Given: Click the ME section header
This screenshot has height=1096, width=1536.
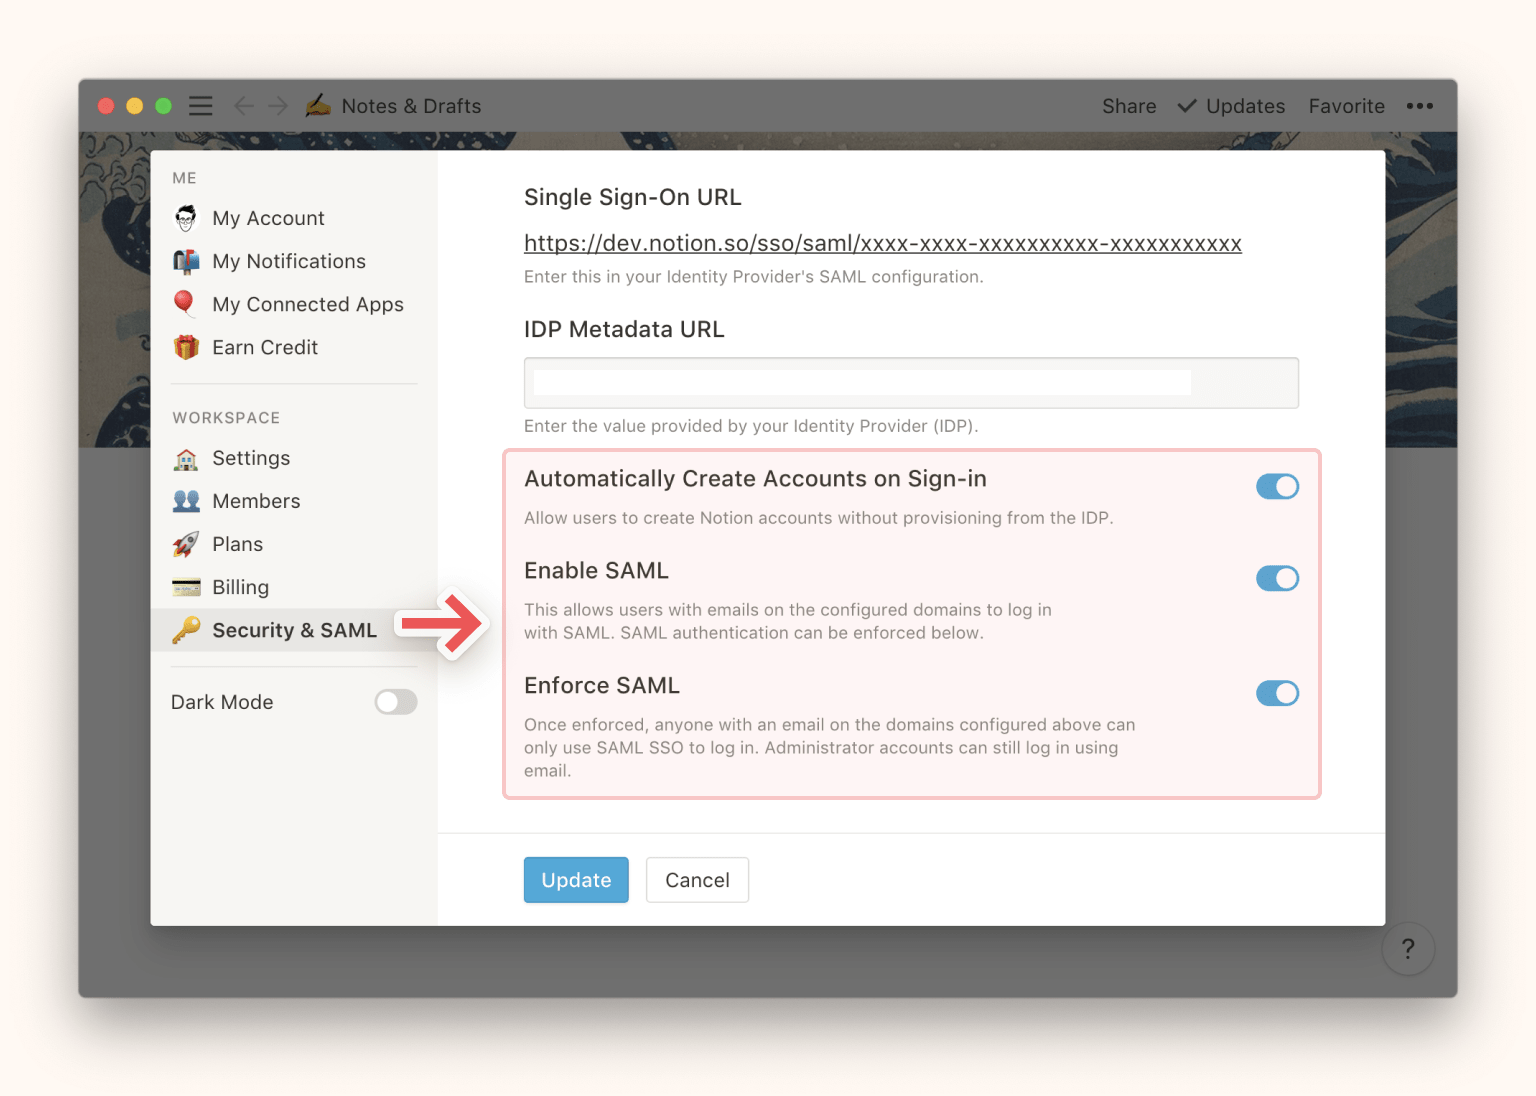Looking at the screenshot, I should pos(184,178).
